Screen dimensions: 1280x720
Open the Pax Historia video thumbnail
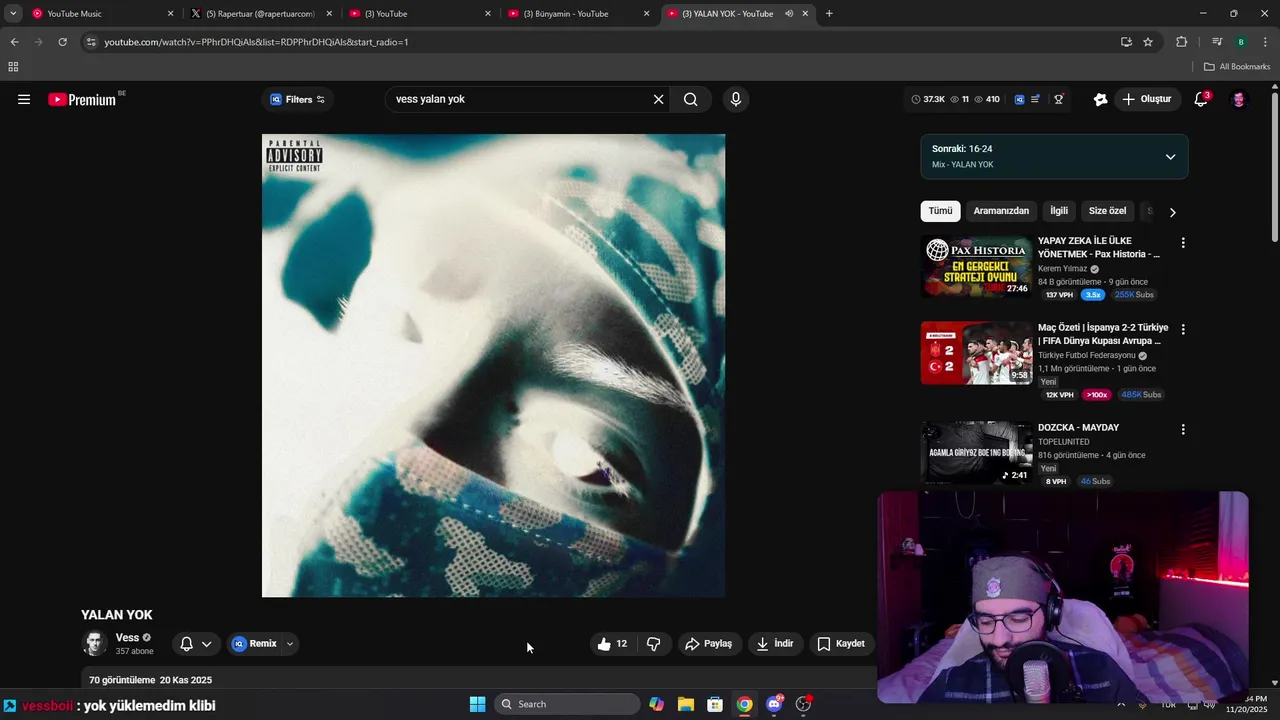[977, 266]
